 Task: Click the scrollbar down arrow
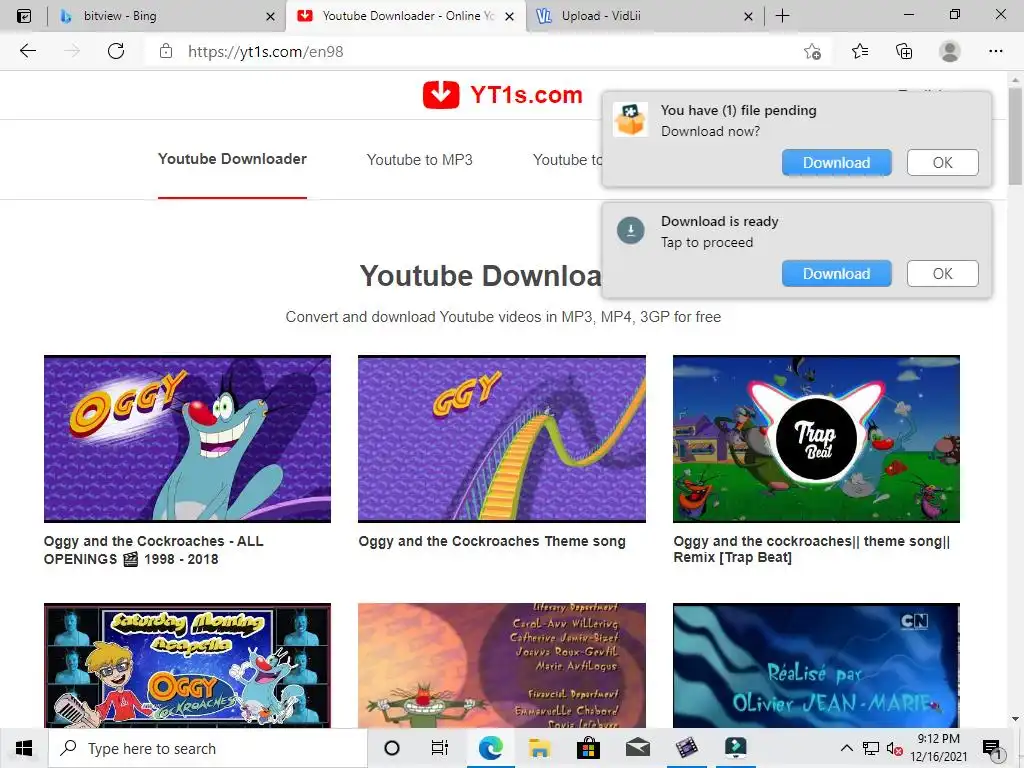1015,719
